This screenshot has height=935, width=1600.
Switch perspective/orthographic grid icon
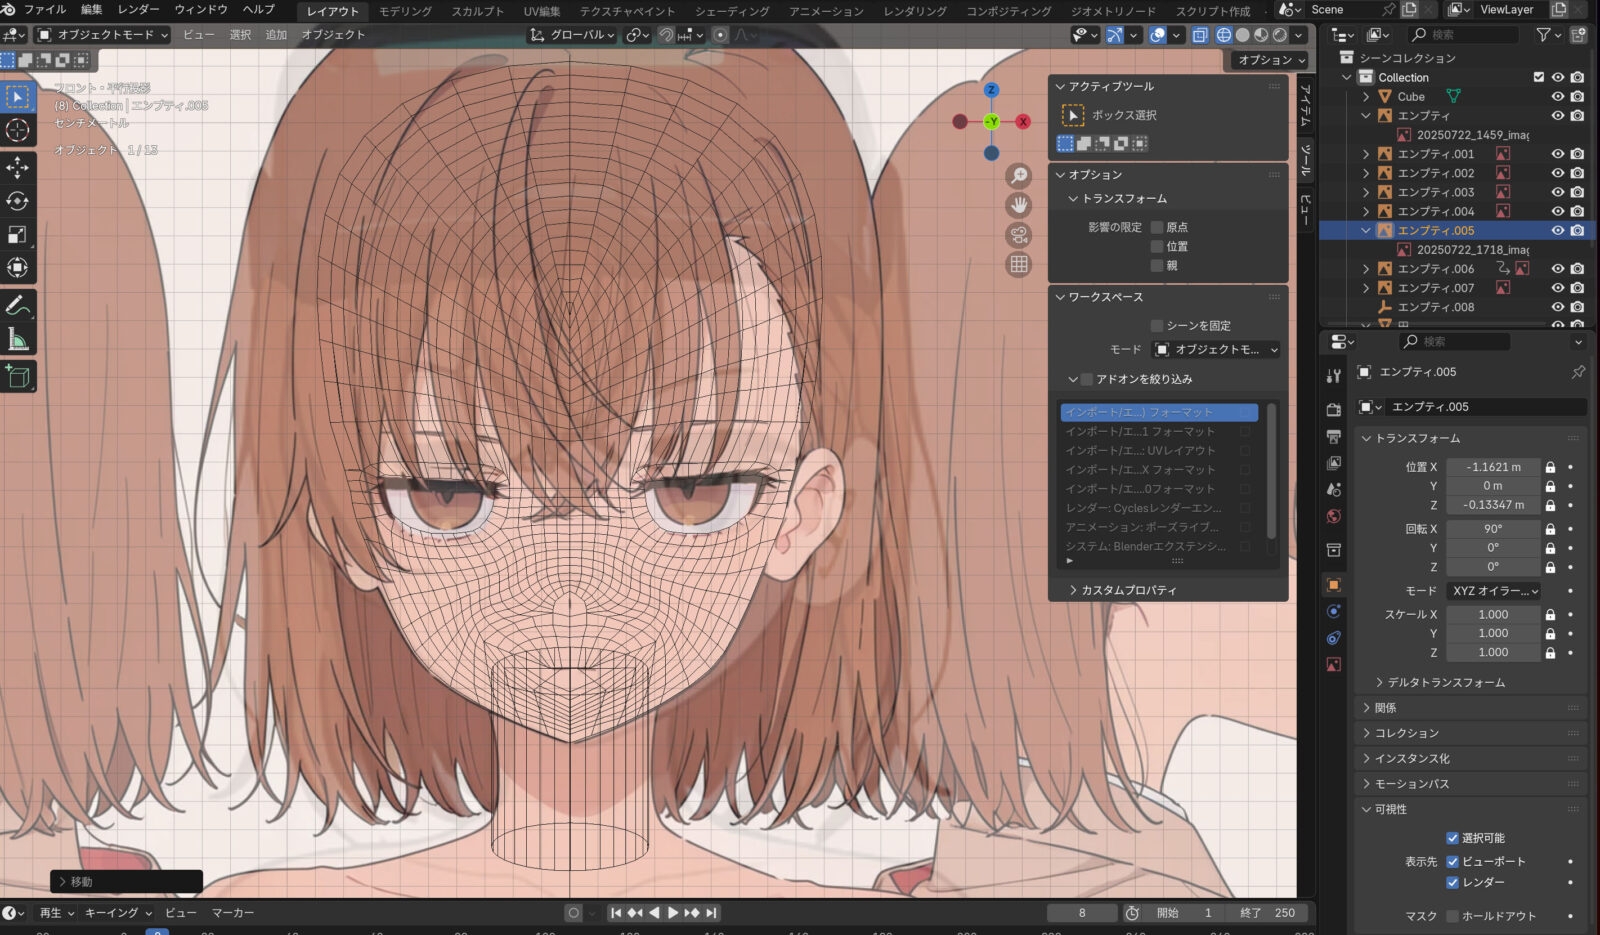pos(1018,264)
